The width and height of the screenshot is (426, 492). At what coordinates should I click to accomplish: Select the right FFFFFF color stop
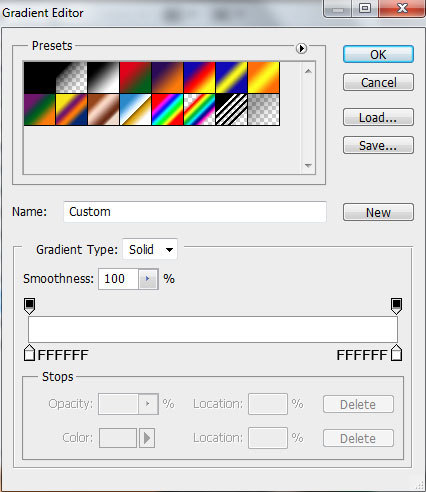[397, 353]
